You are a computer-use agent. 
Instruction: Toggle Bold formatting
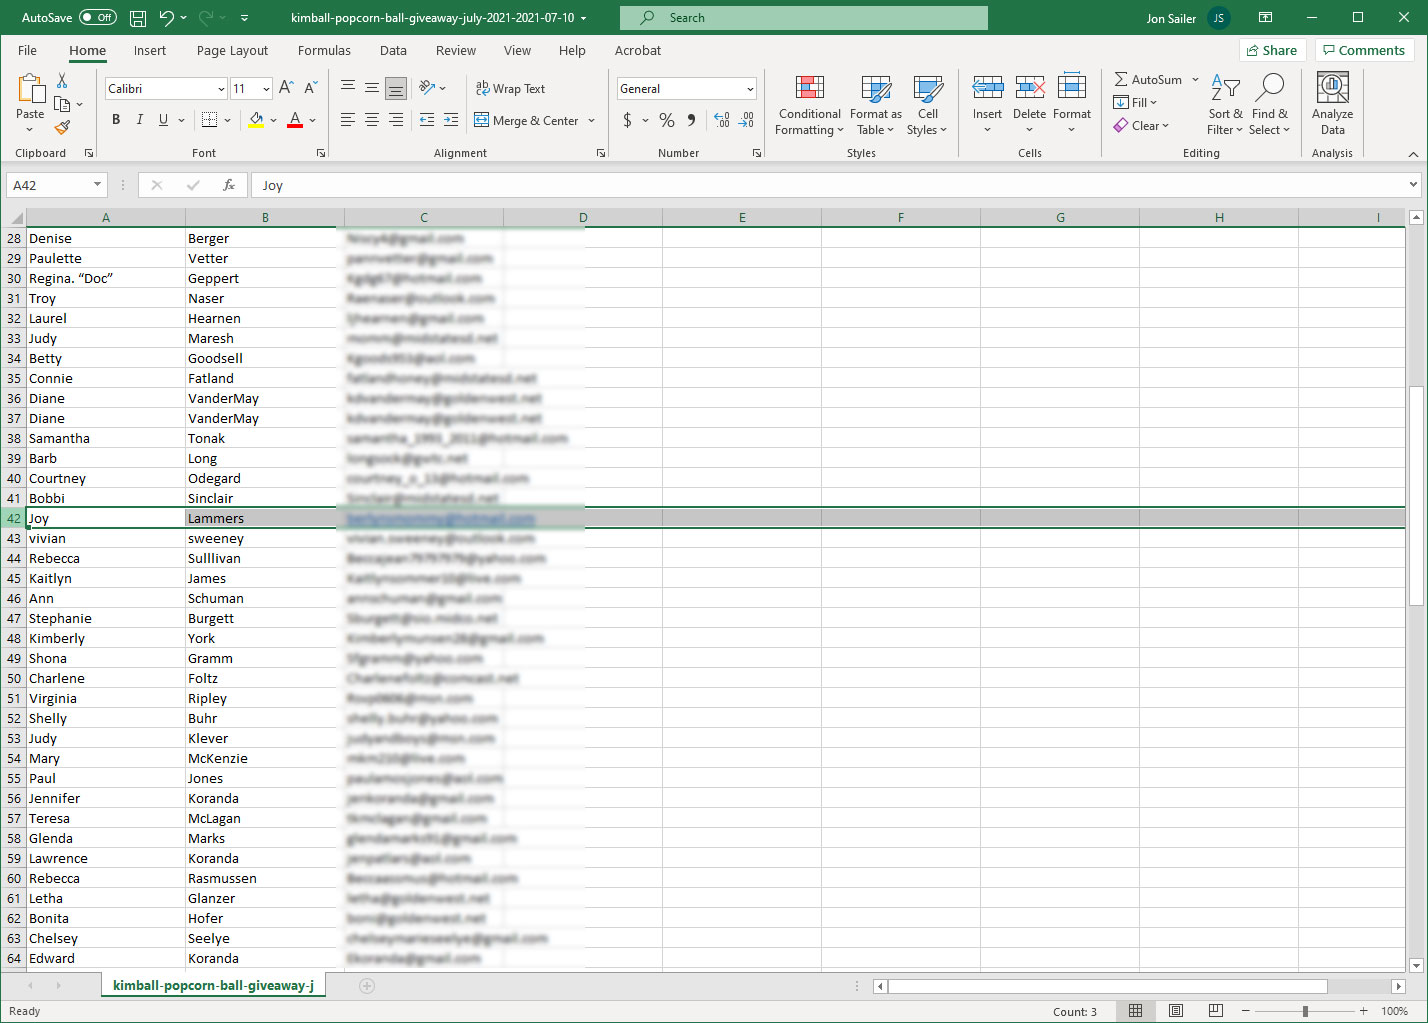tap(116, 120)
